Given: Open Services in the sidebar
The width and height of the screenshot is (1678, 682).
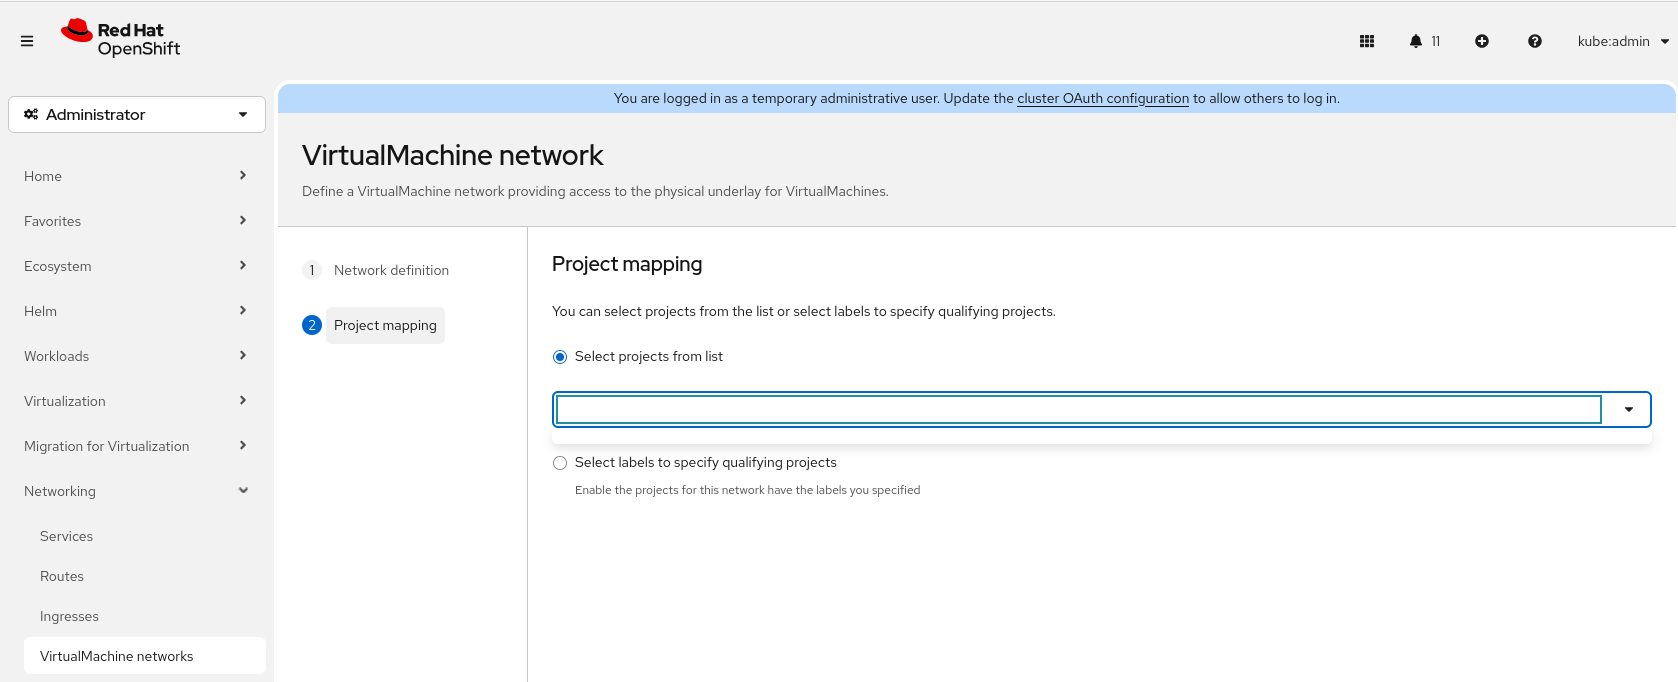Looking at the screenshot, I should 67,536.
